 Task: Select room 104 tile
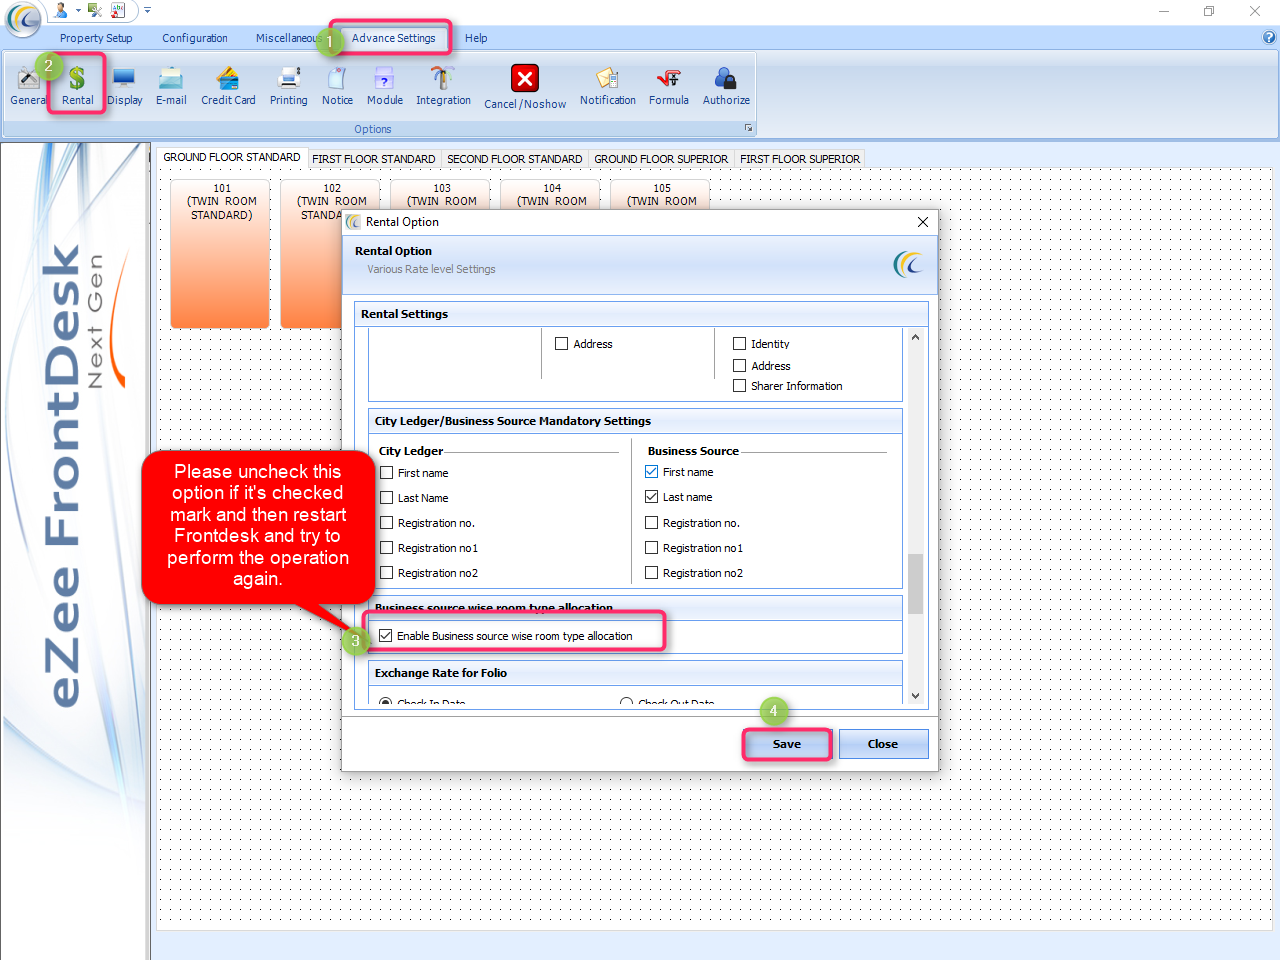click(551, 194)
